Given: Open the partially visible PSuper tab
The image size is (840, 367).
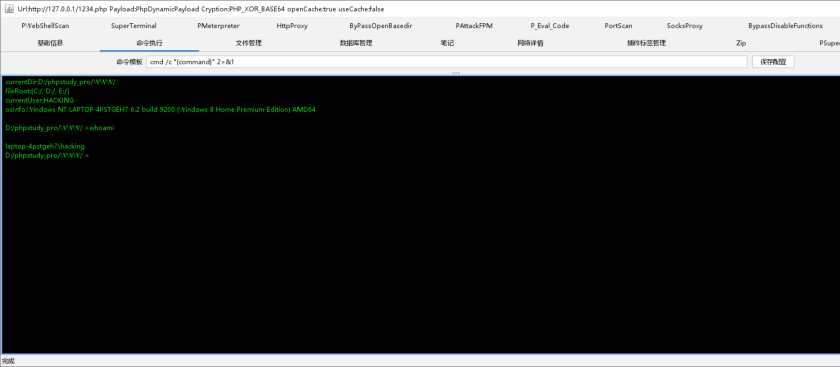Looking at the screenshot, I should point(829,43).
